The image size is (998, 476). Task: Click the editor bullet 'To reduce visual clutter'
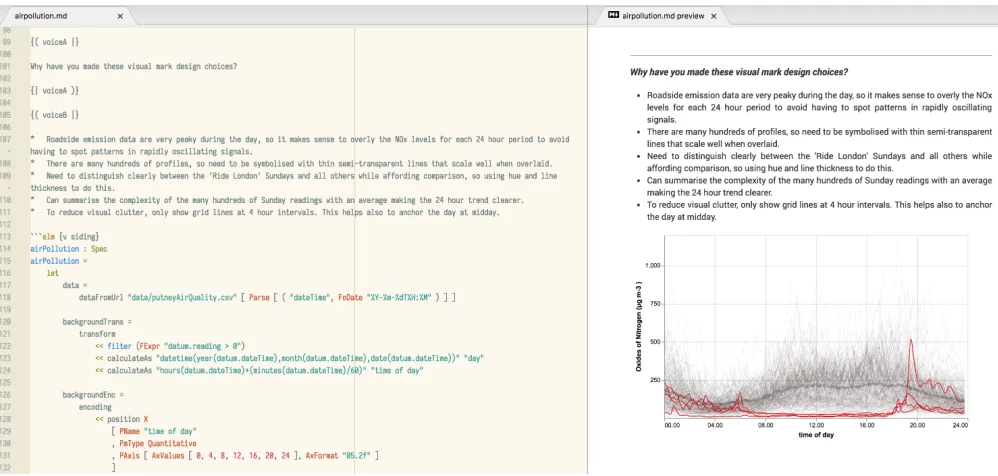tap(265, 213)
